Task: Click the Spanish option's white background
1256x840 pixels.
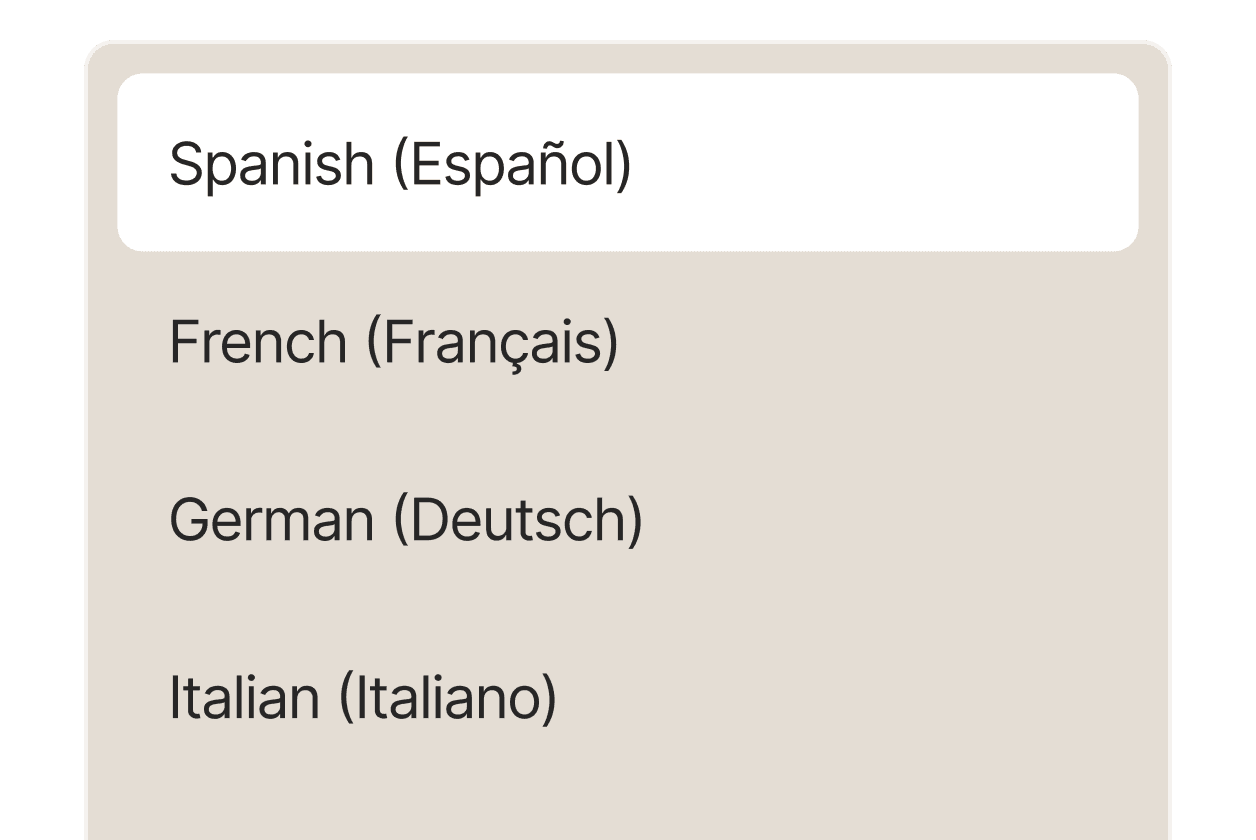Action: click(x=900, y=163)
